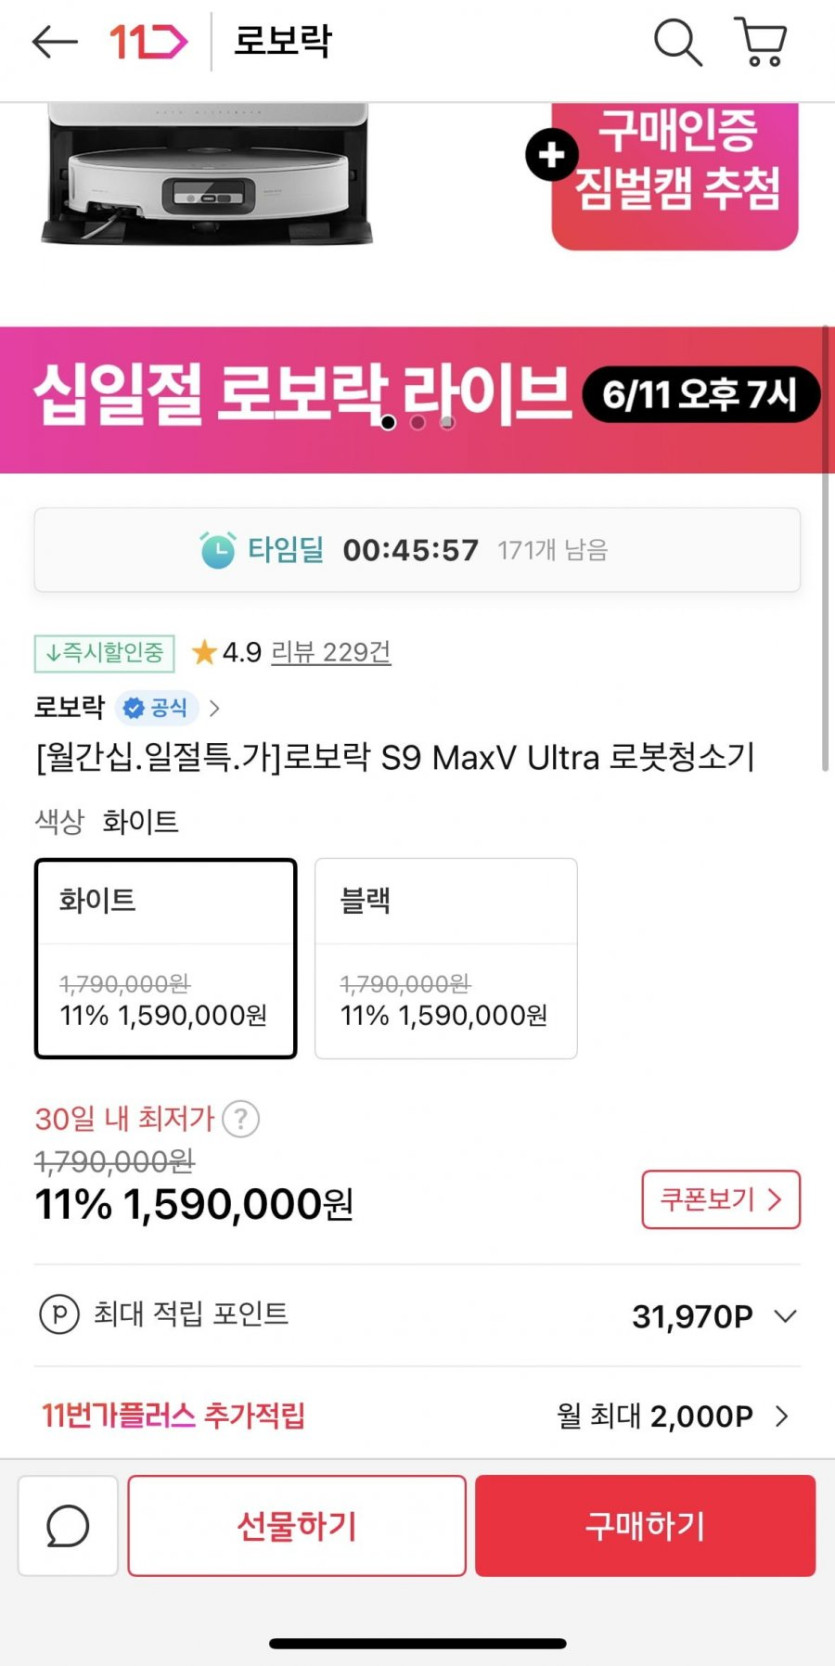Select the 화이트 color option
835x1666 pixels.
coord(166,957)
